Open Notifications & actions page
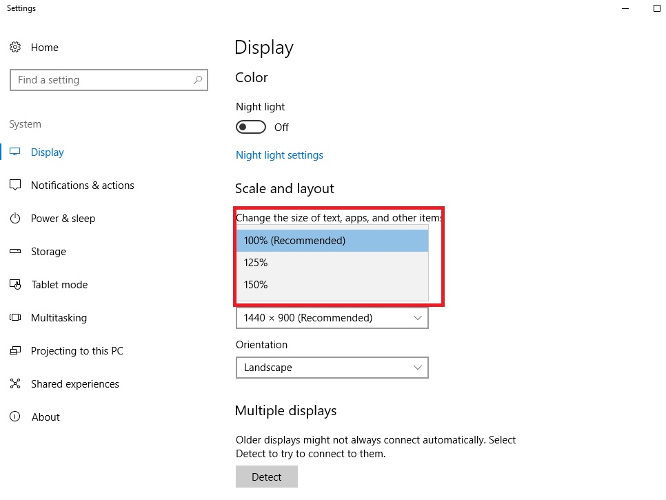The width and height of the screenshot is (666, 500). point(82,185)
